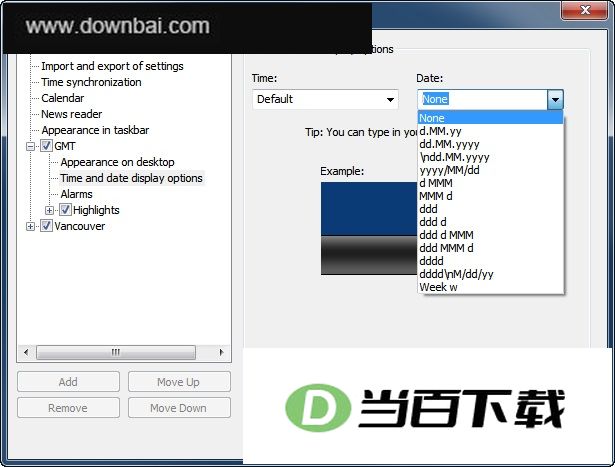Choose Week w date format
The height and width of the screenshot is (467, 615).
491,287
